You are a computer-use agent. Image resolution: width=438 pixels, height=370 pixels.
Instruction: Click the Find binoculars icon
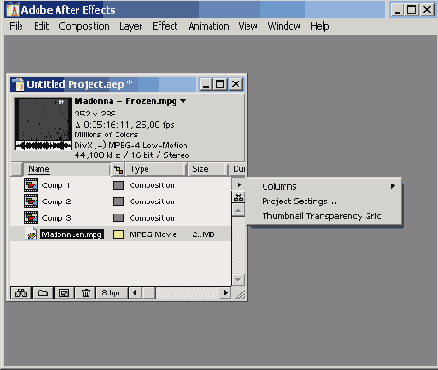pos(21,293)
